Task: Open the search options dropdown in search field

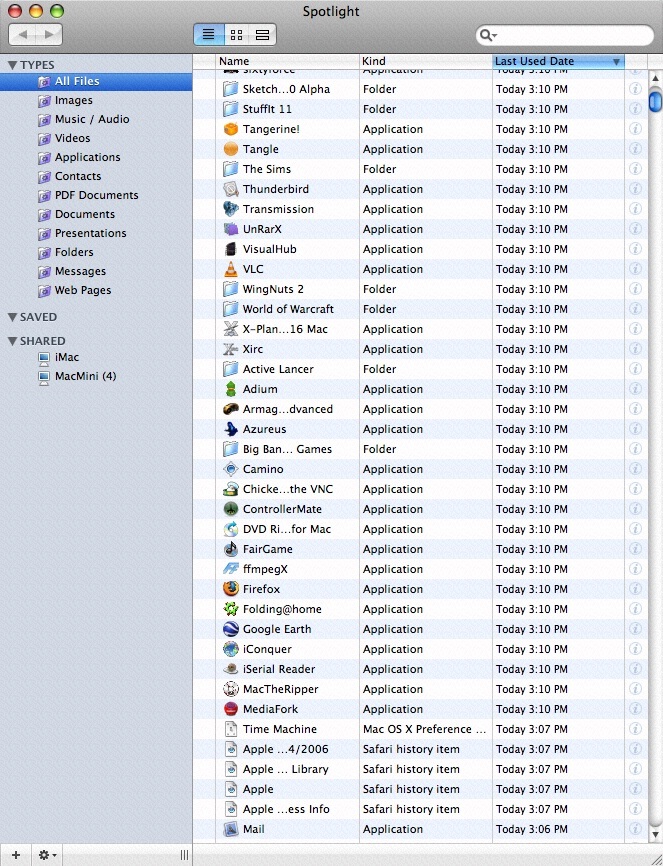Action: (488, 35)
